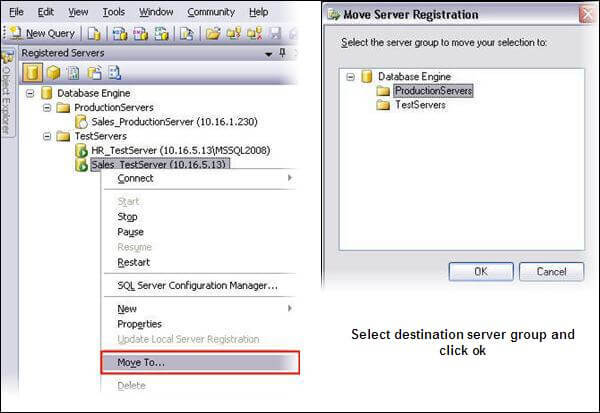Select the Database Engine server type icon
The width and height of the screenshot is (600, 413).
32,72
